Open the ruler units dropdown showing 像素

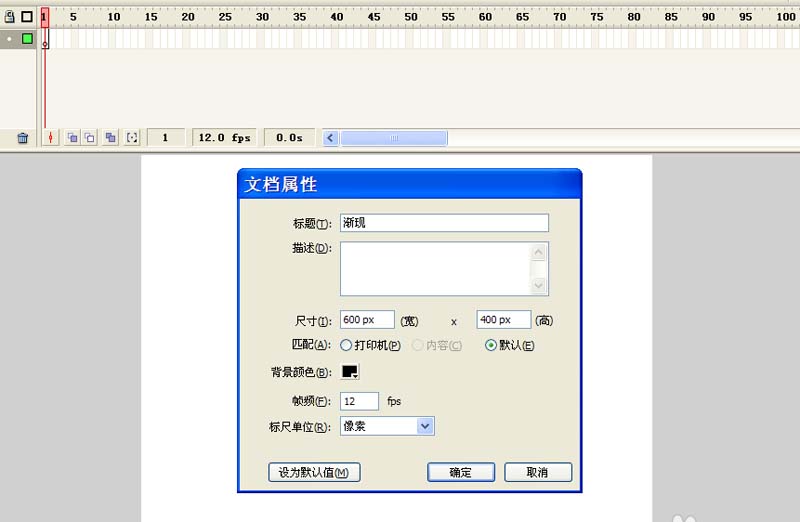[x=387, y=426]
